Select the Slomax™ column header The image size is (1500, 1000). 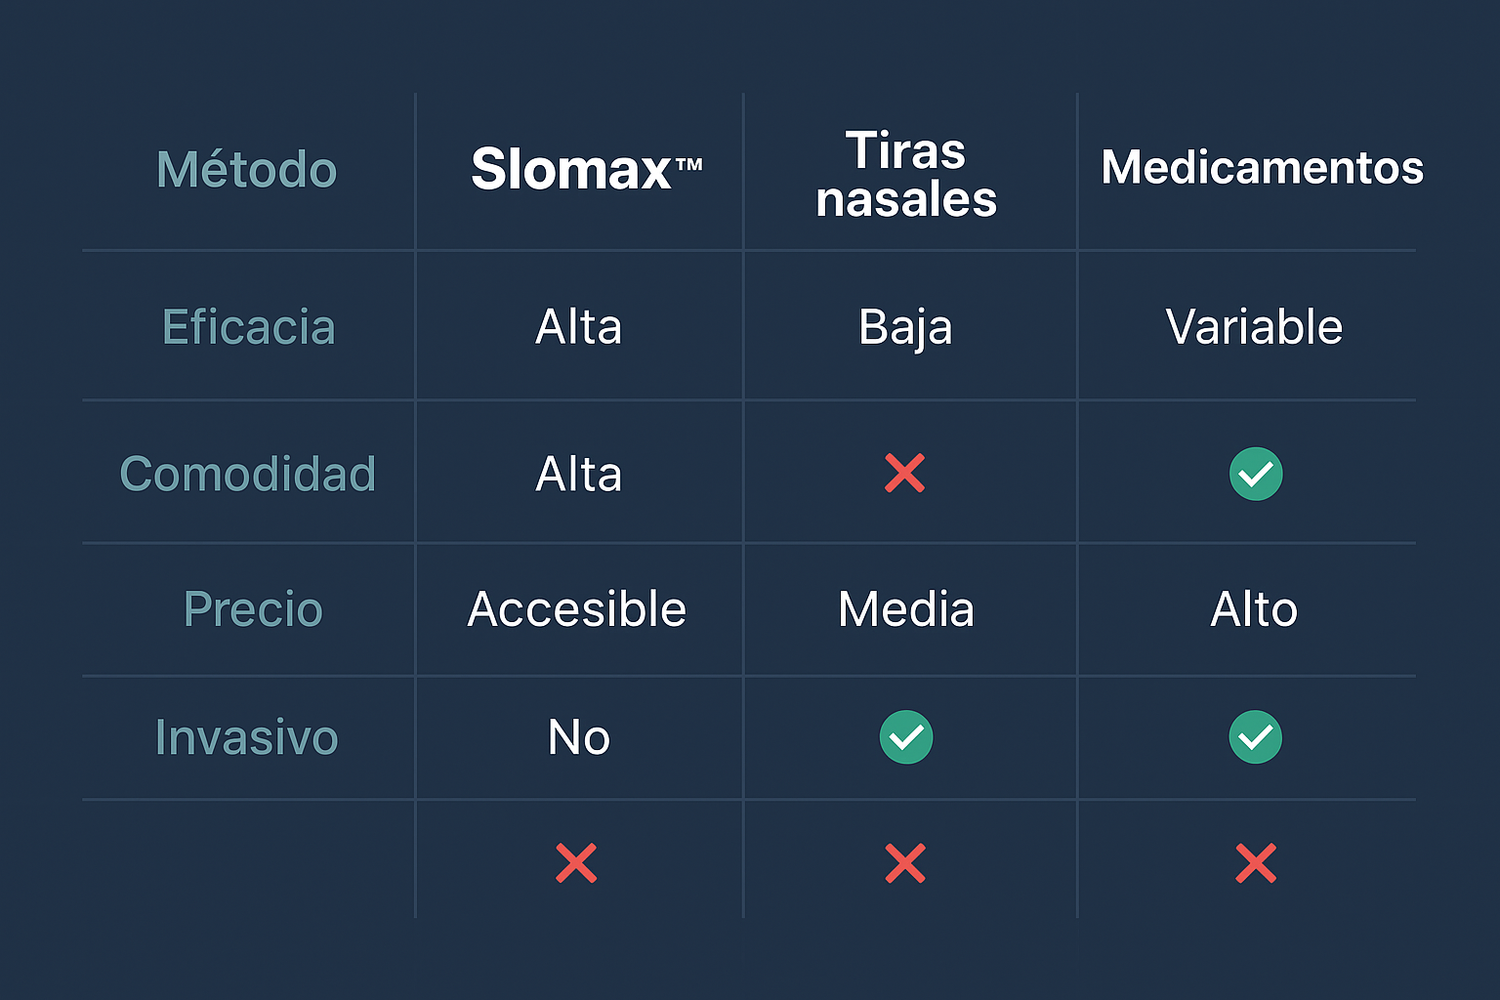coord(586,169)
